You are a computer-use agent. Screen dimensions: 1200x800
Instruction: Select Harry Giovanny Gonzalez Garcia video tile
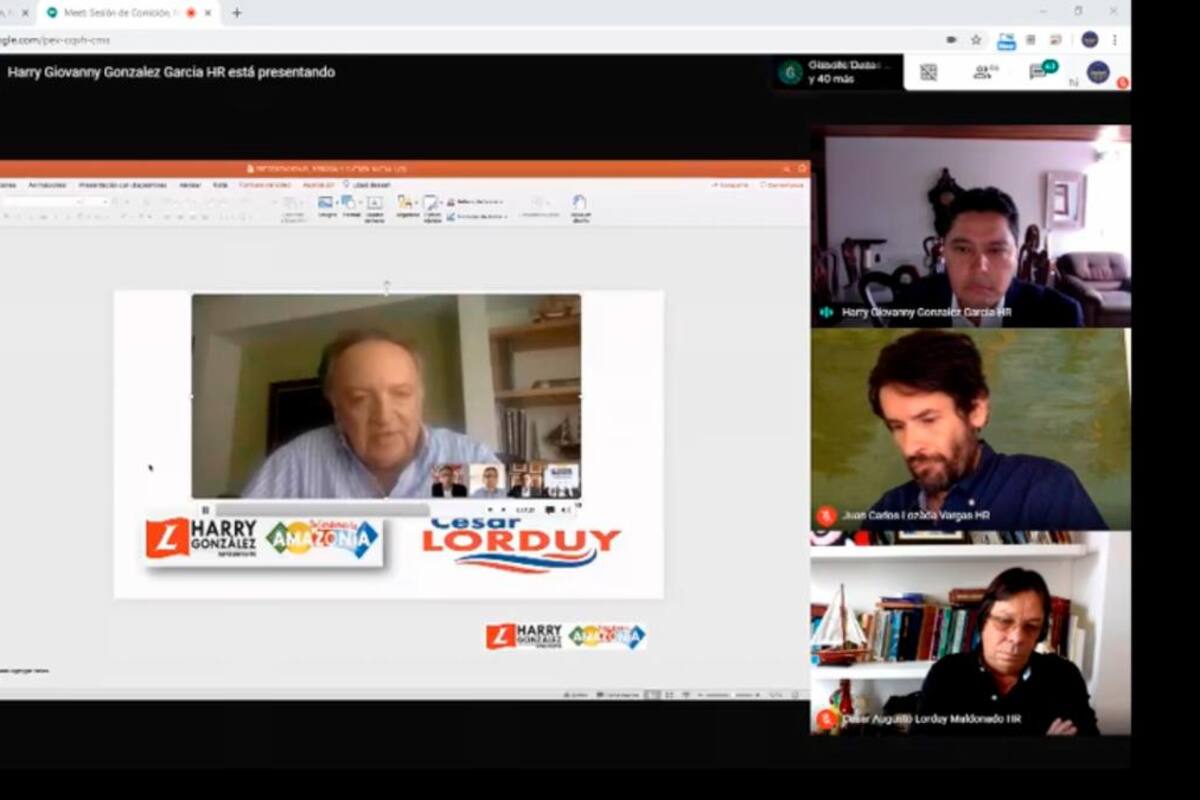pos(971,226)
